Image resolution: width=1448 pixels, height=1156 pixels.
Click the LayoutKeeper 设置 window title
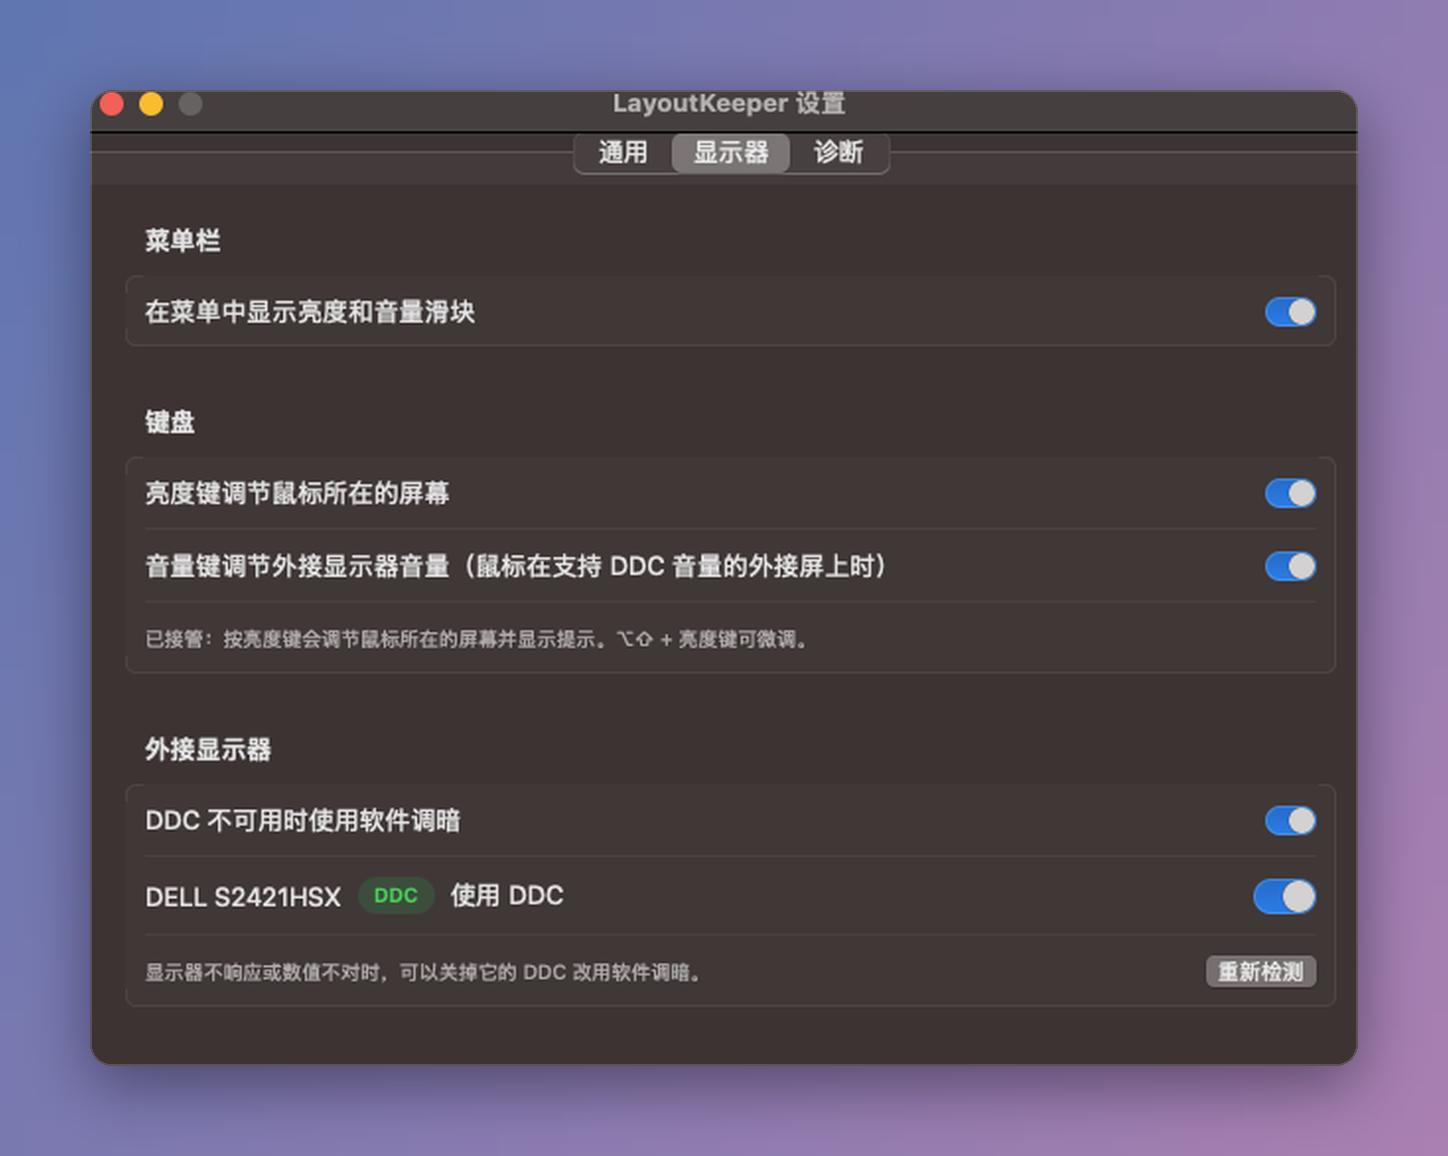(729, 104)
